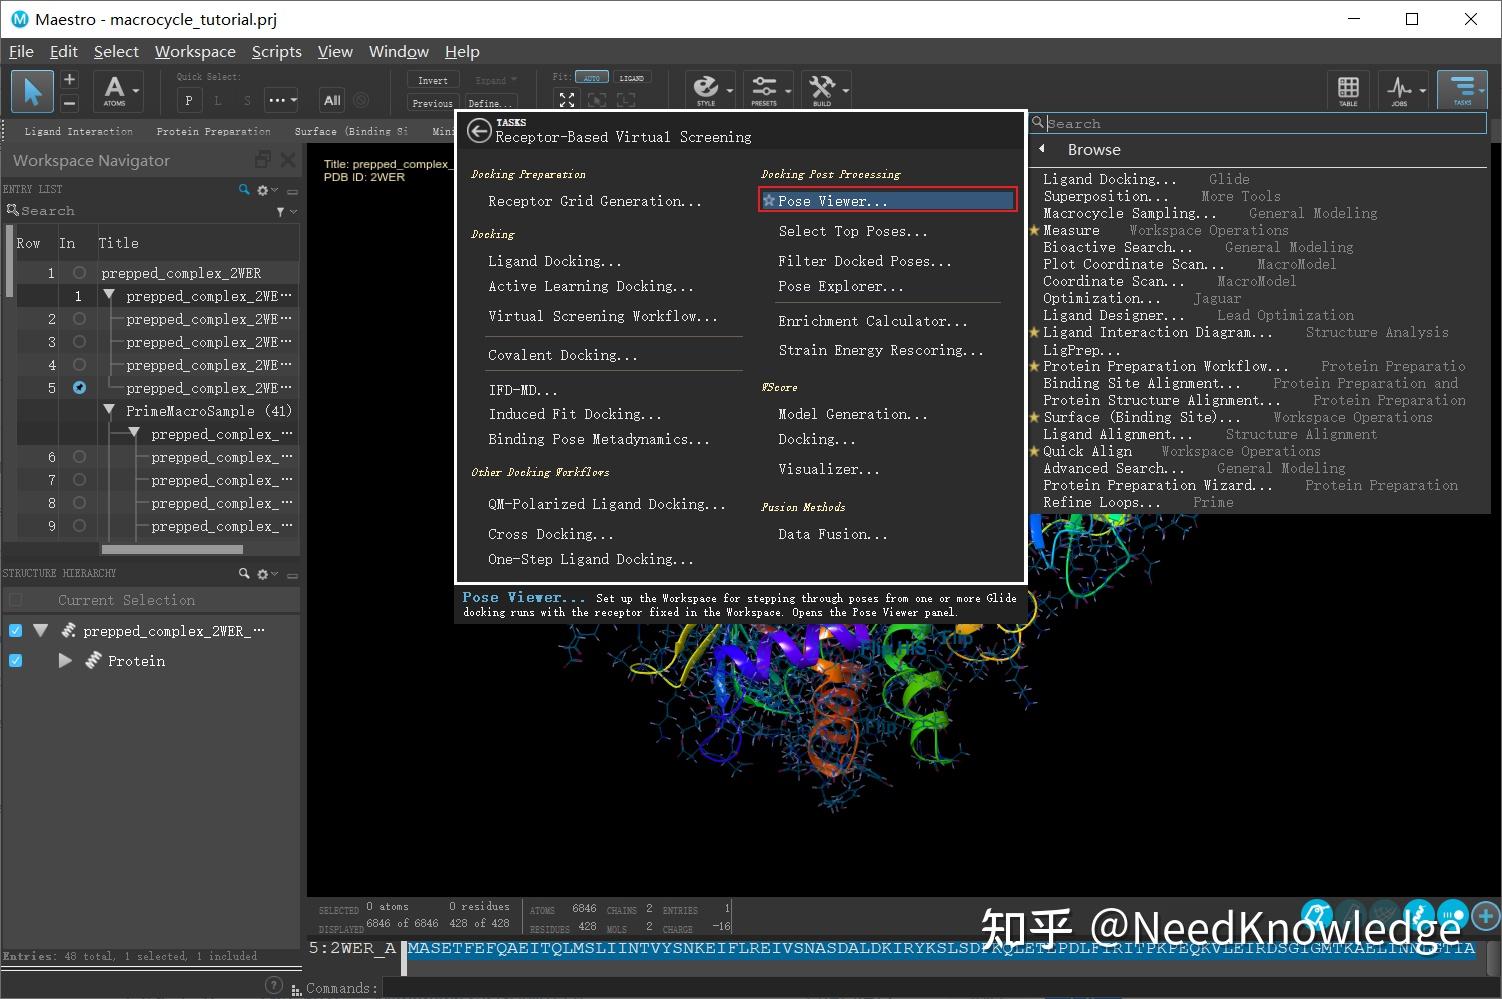Uncheck the Protein hierarchy checkbox
The width and height of the screenshot is (1502, 999).
point(16,661)
